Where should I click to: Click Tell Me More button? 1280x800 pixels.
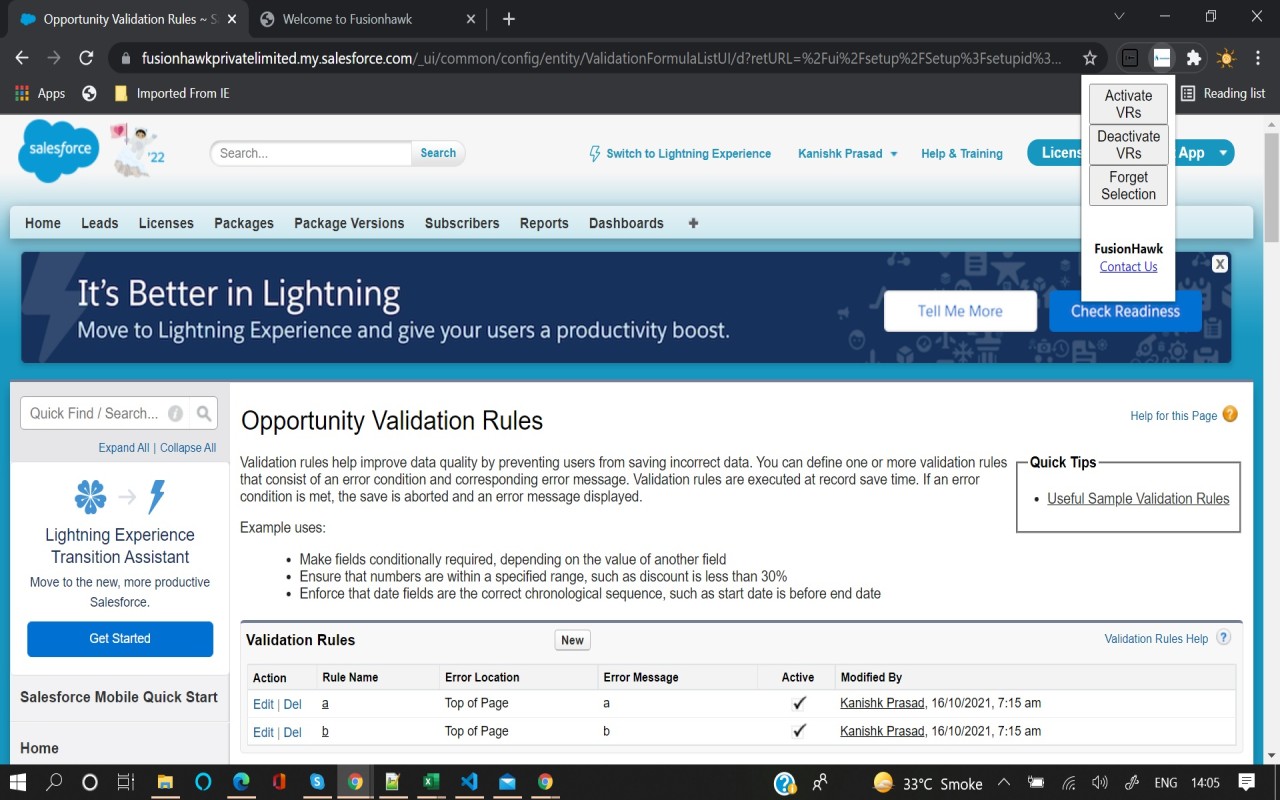(x=960, y=311)
